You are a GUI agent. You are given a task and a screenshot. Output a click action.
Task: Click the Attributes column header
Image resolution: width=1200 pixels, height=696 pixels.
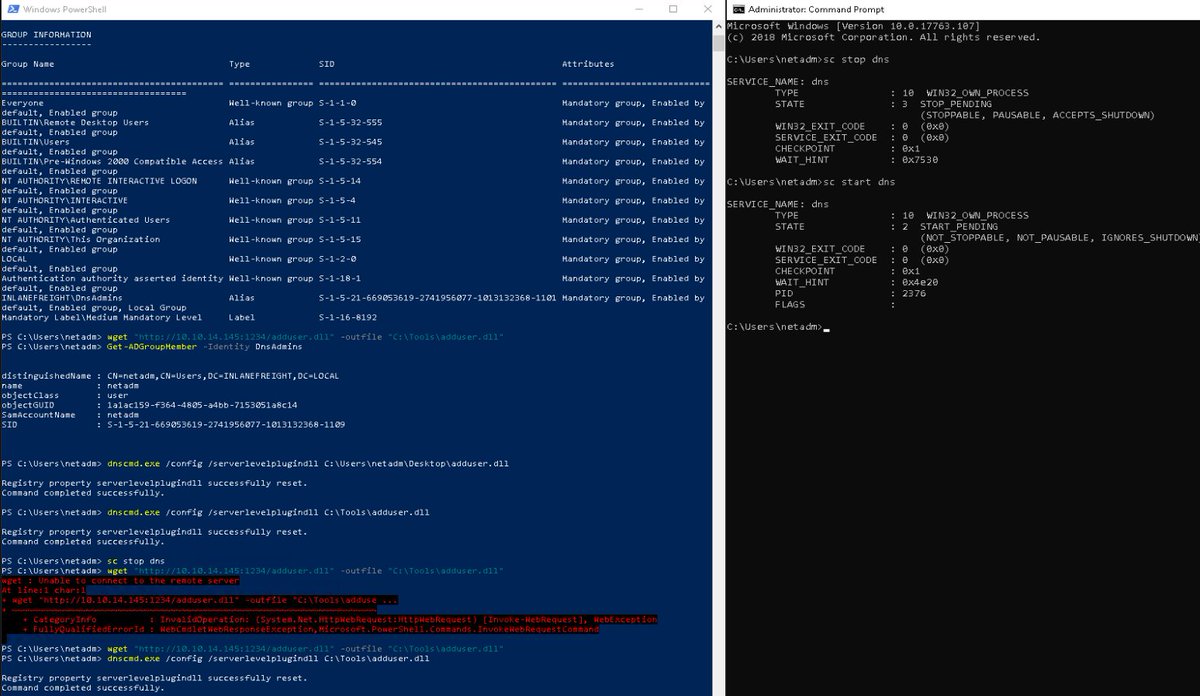click(x=588, y=64)
